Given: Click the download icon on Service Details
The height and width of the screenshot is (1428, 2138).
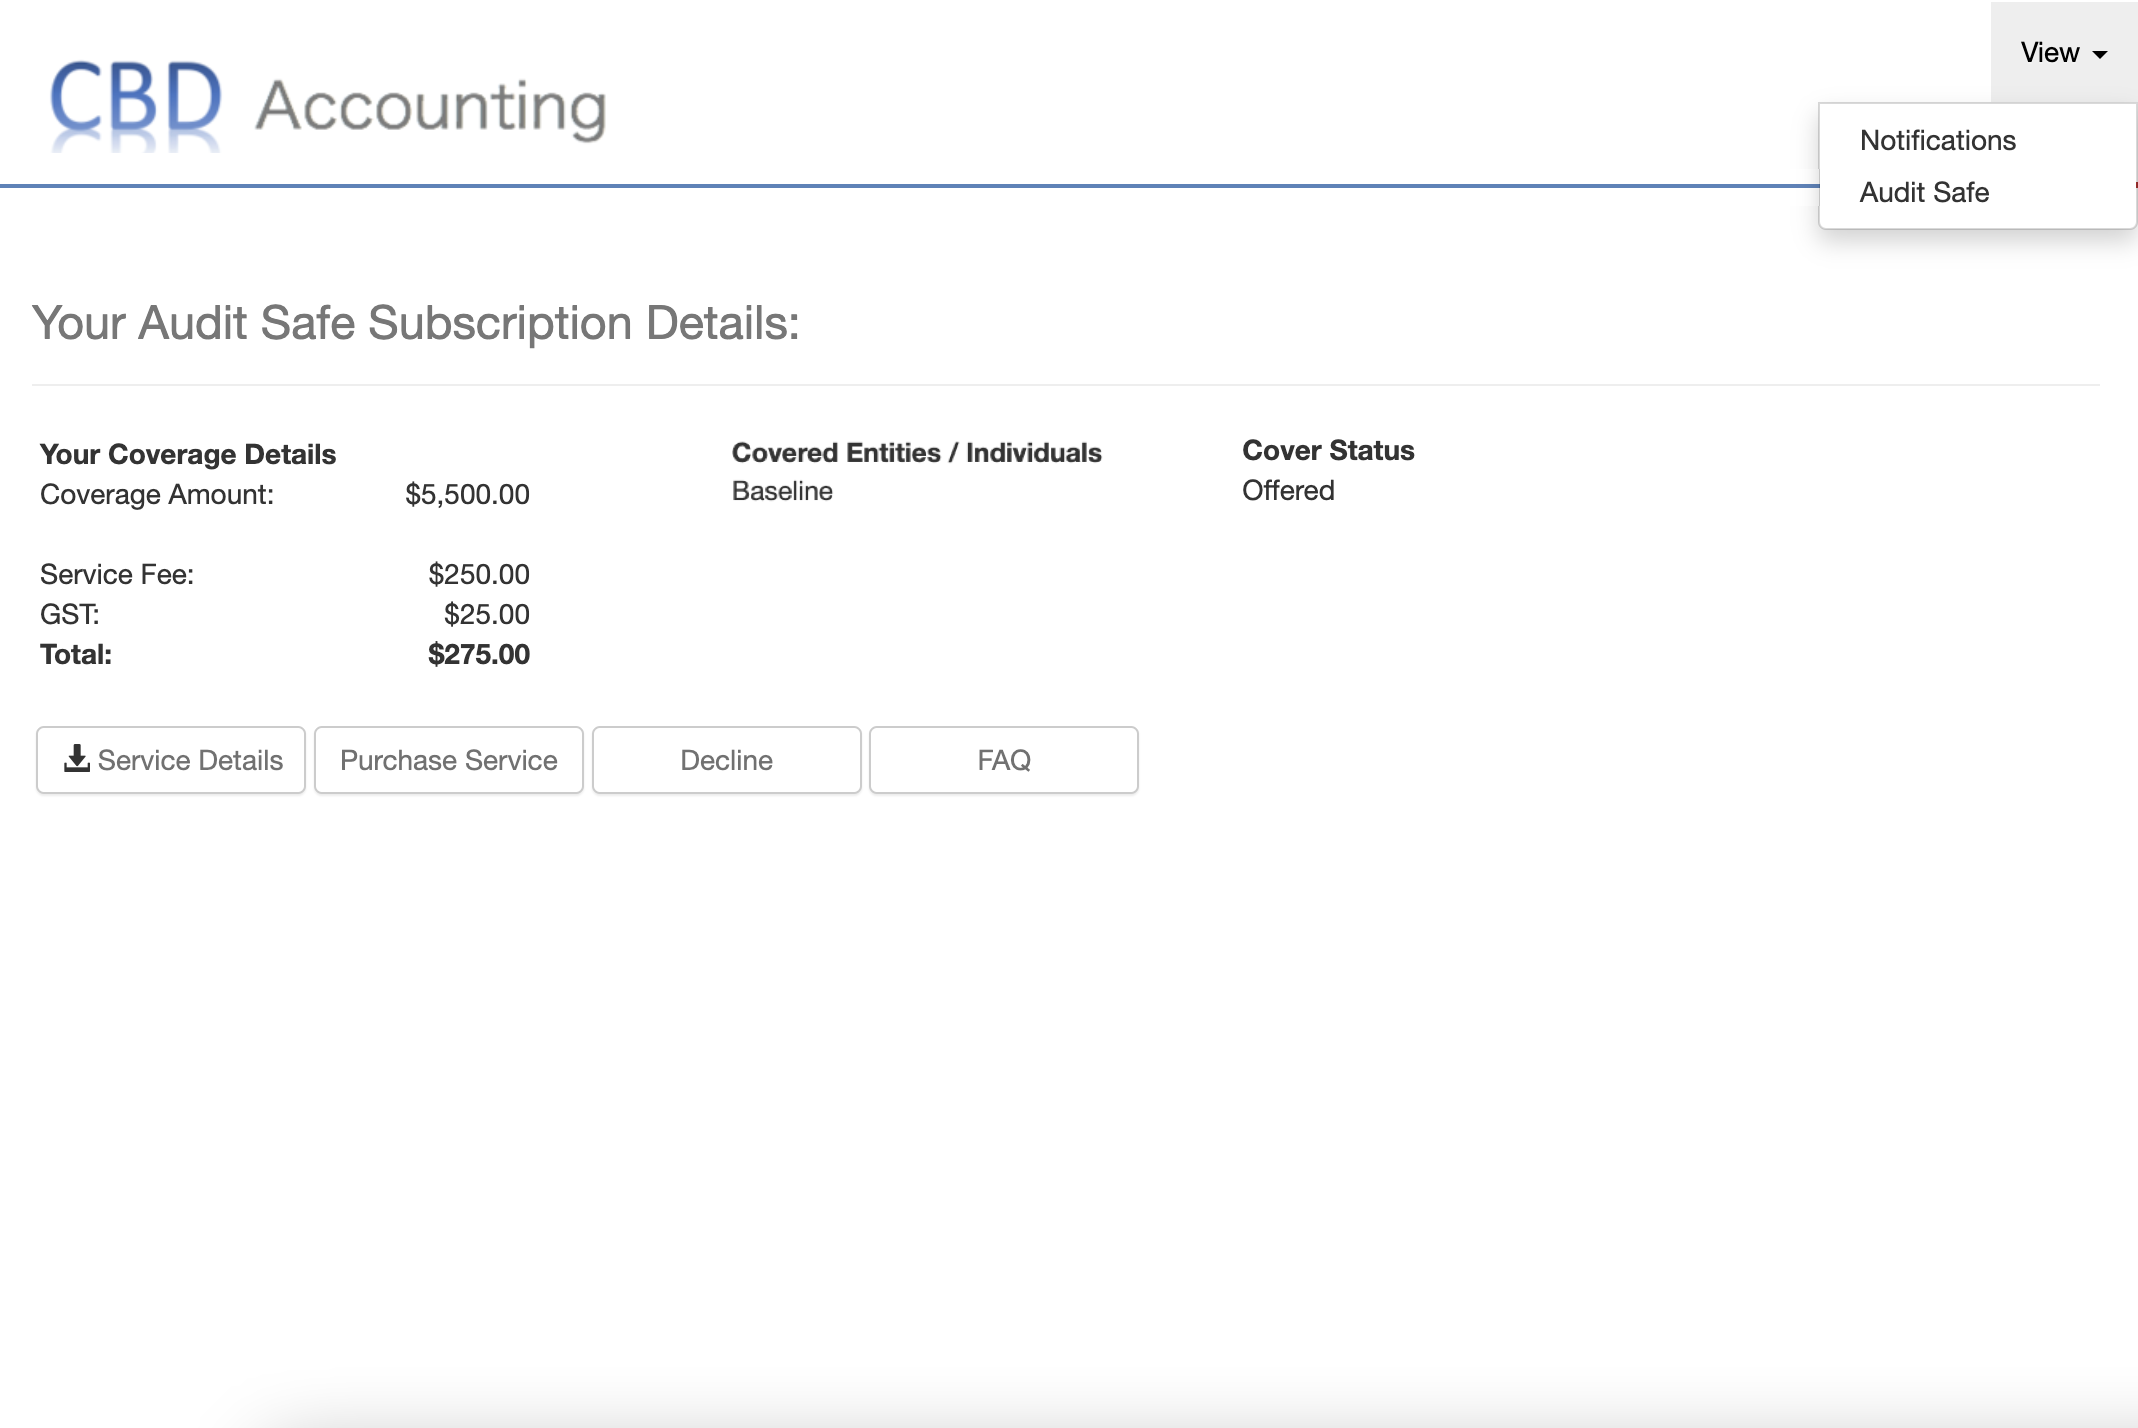Looking at the screenshot, I should [77, 759].
